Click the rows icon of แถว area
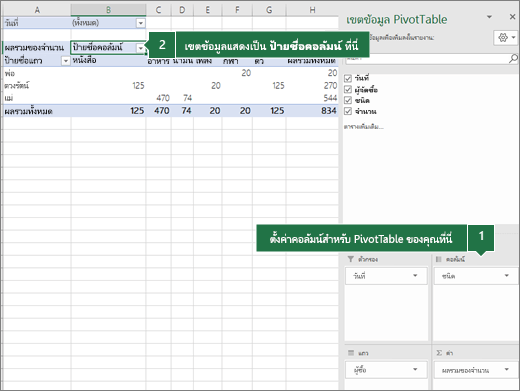 point(351,353)
